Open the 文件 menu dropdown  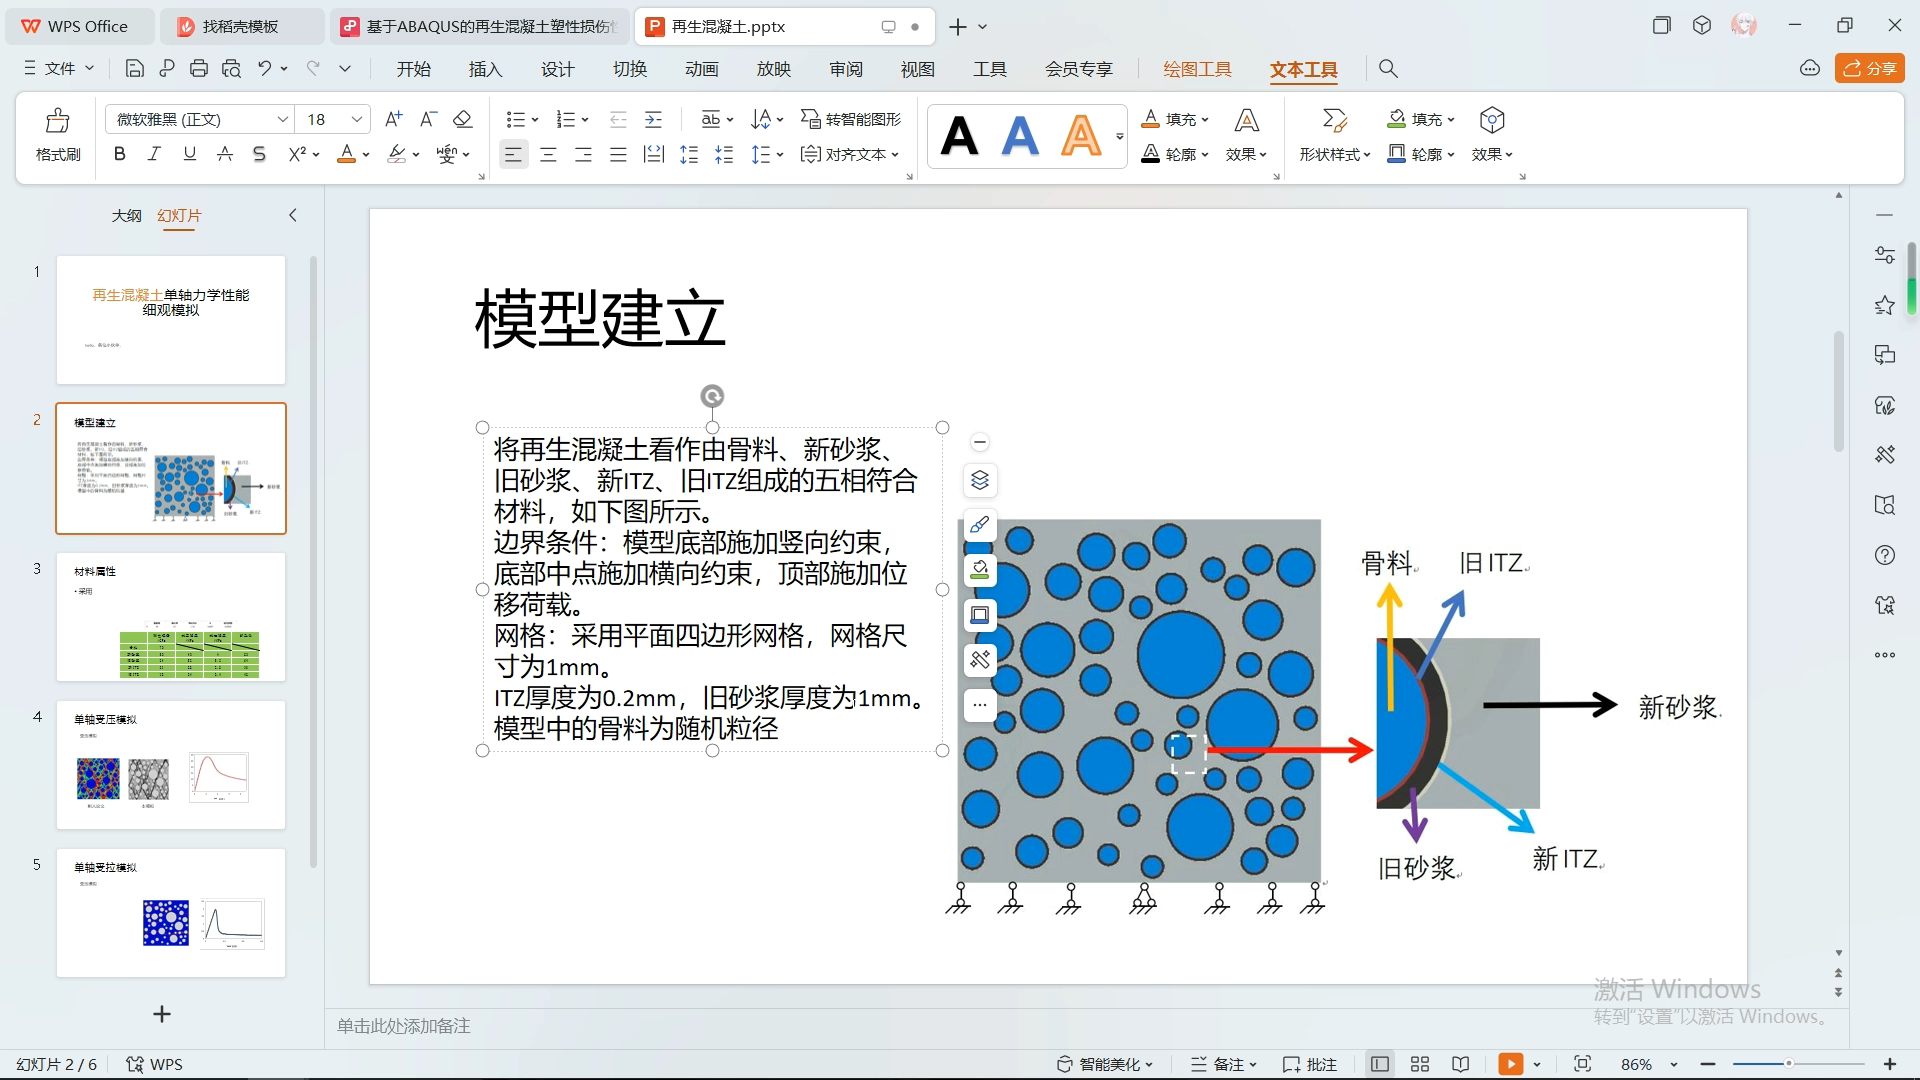point(58,68)
